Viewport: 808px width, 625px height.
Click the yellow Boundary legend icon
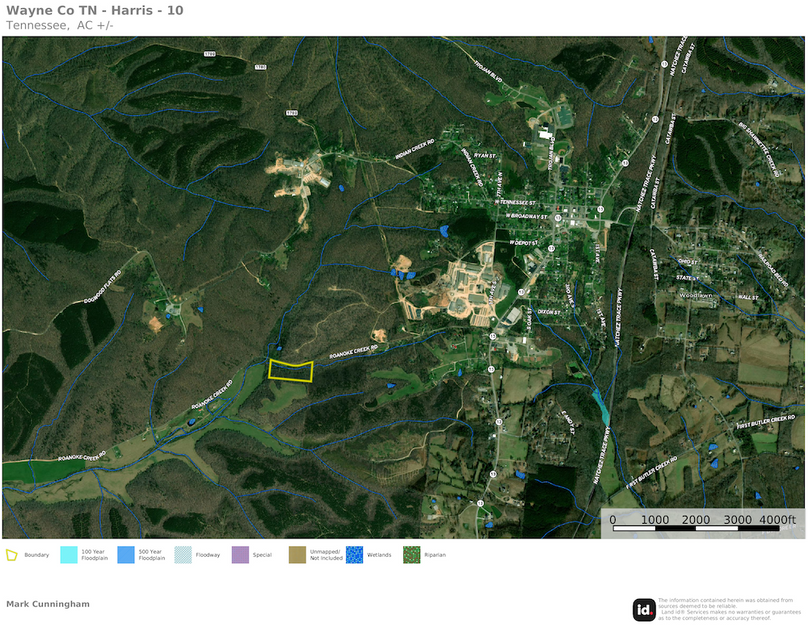pyautogui.click(x=12, y=554)
